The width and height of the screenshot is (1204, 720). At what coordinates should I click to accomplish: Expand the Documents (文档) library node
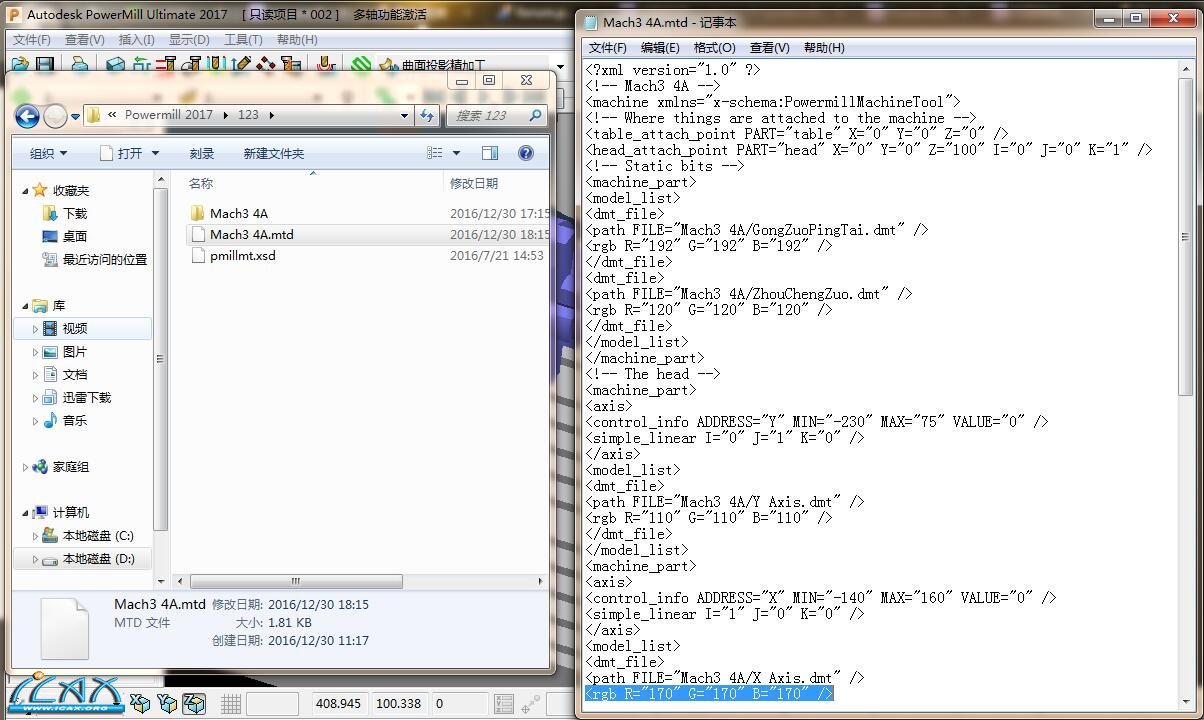pyautogui.click(x=36, y=375)
